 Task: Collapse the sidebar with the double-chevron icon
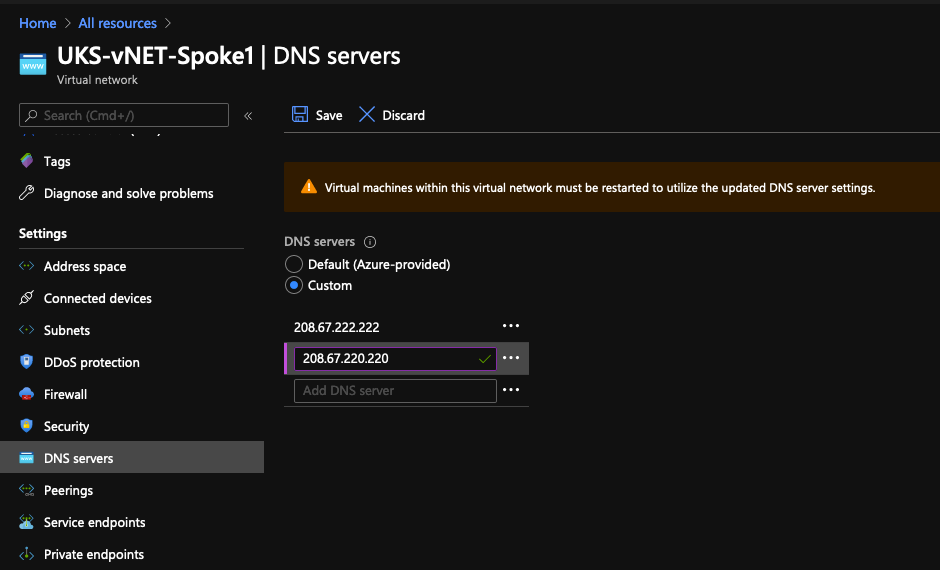[x=248, y=116]
